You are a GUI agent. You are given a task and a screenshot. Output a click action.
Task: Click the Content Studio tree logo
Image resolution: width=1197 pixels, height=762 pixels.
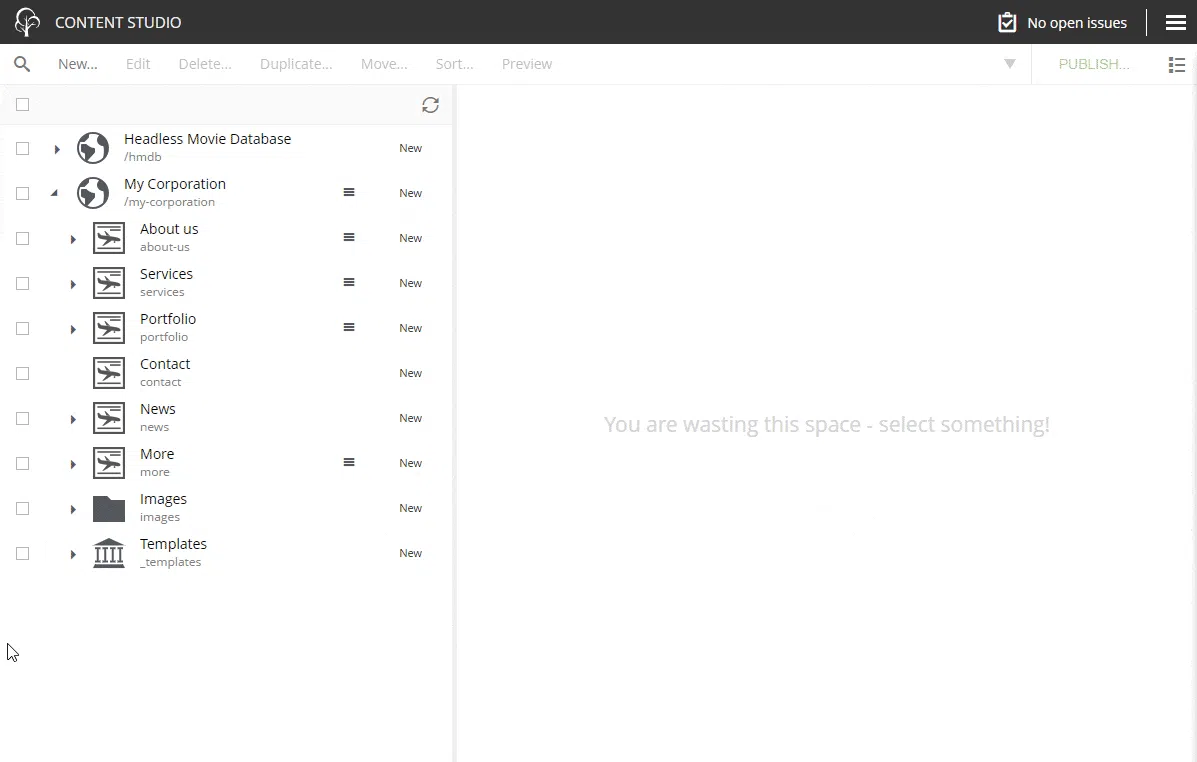(27, 22)
